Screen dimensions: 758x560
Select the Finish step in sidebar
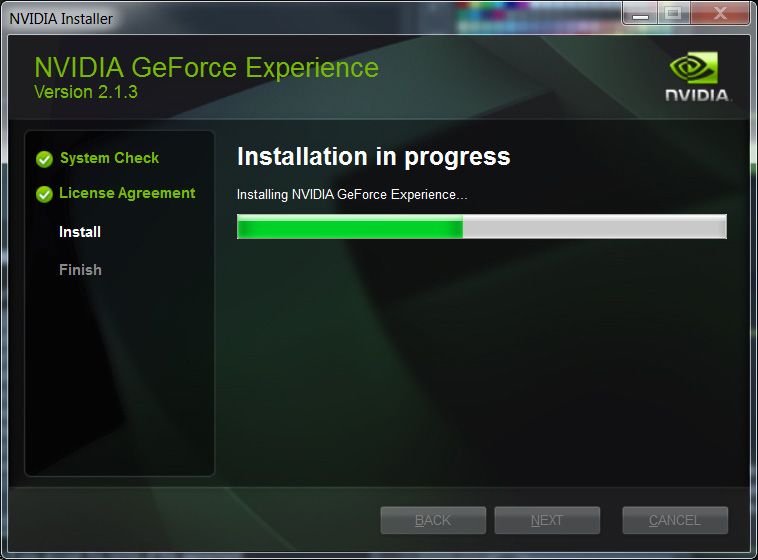(80, 270)
